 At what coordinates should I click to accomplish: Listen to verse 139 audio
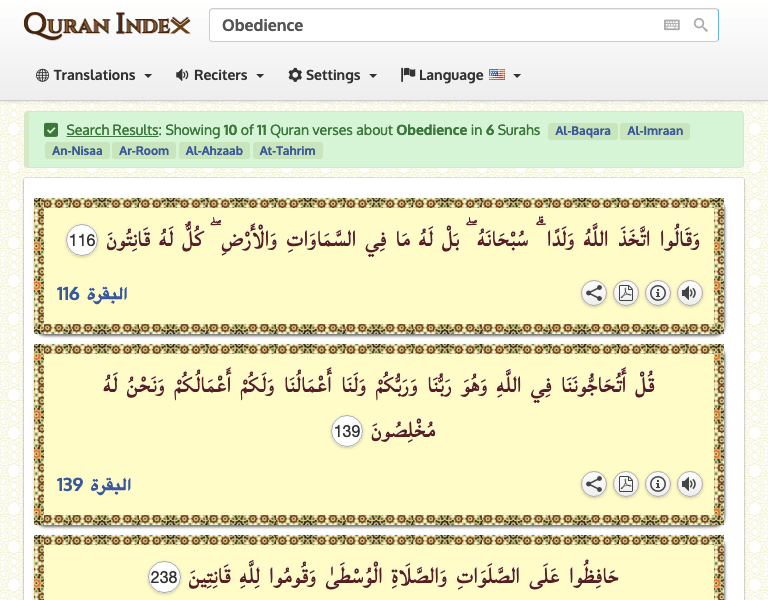(x=689, y=484)
